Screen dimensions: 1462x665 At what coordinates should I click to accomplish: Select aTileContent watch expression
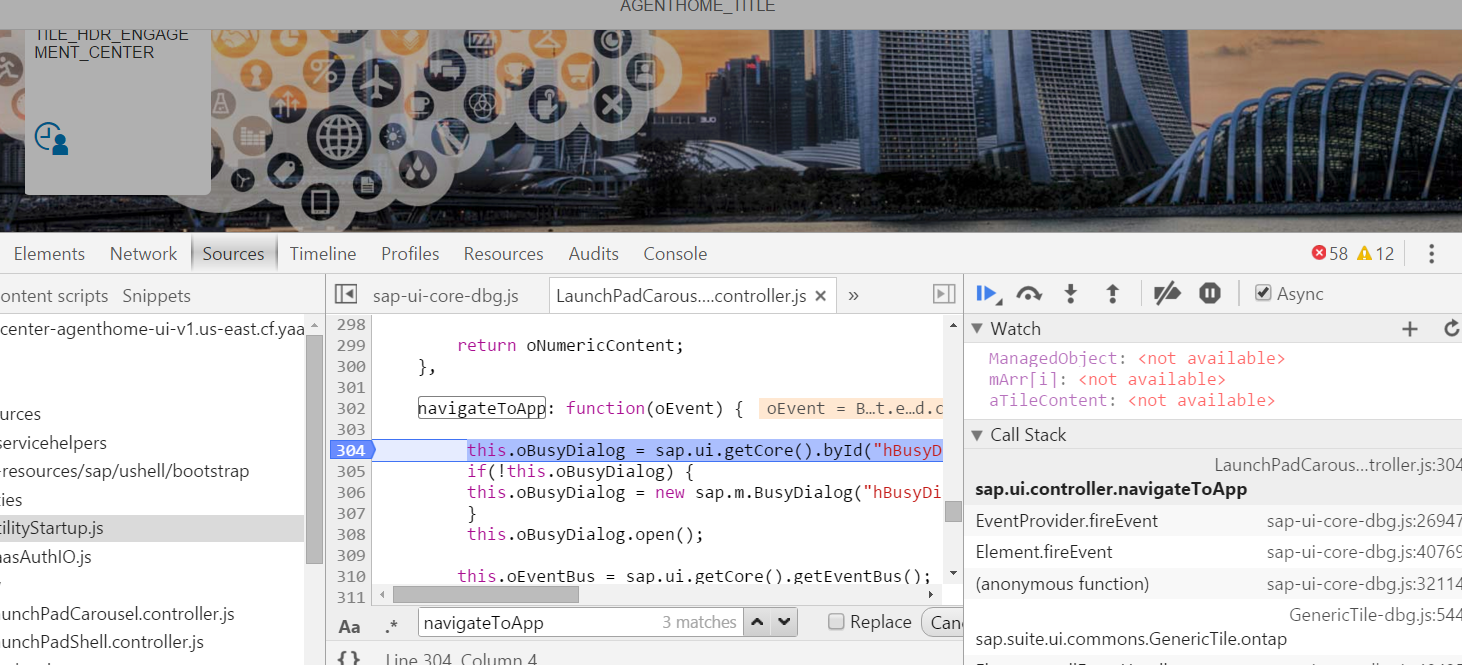coord(1132,400)
